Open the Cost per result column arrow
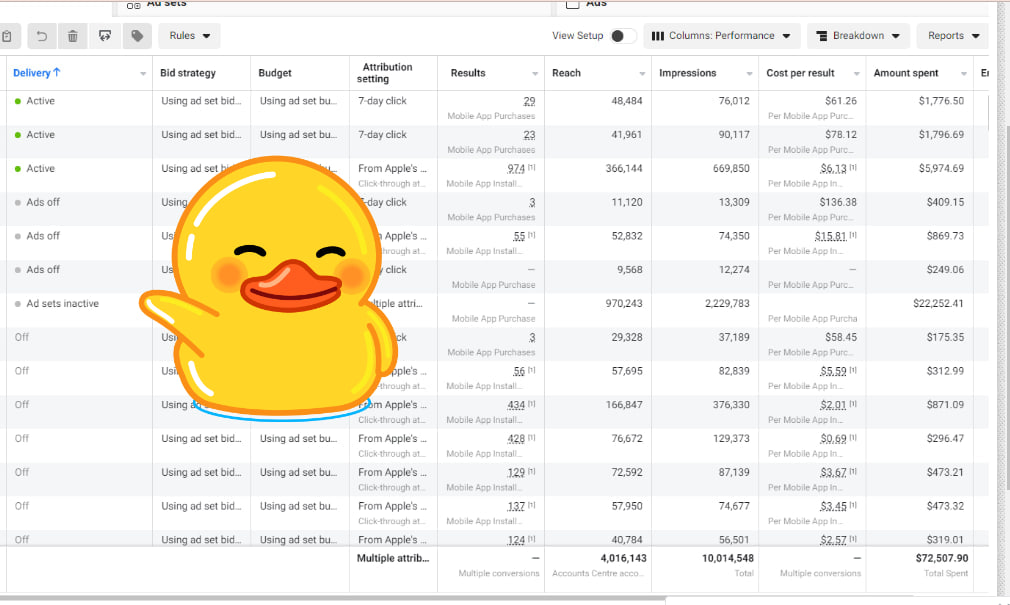 click(x=857, y=74)
